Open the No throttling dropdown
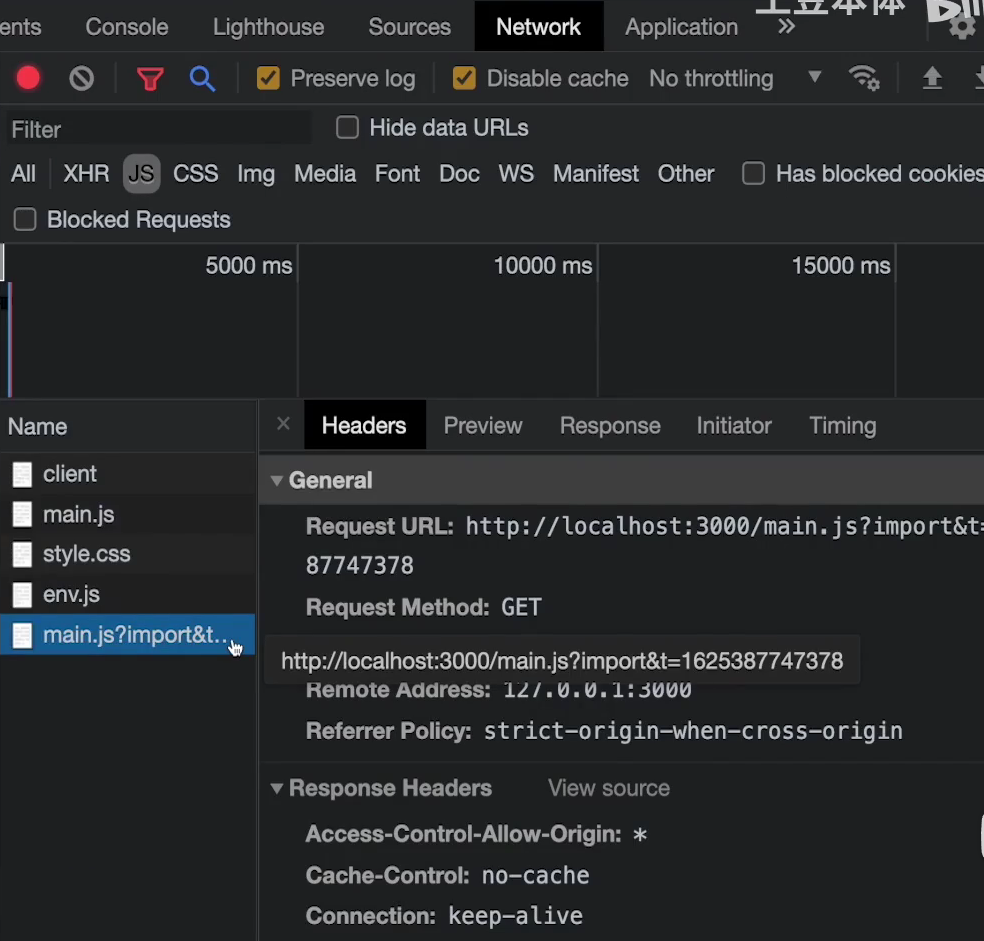Viewport: 984px width, 941px height. coord(735,78)
